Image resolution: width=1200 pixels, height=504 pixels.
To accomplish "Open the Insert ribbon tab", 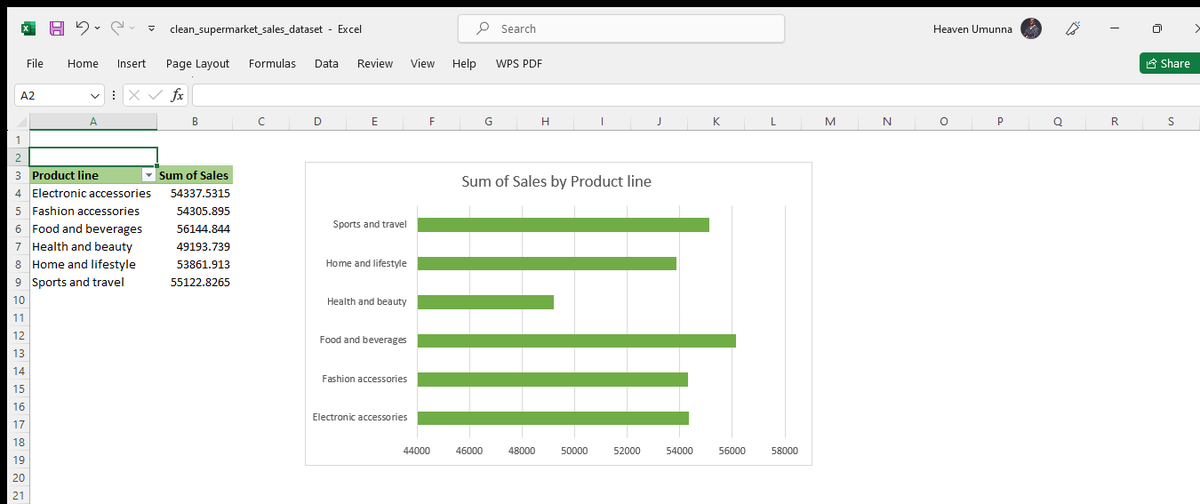I will [x=132, y=63].
